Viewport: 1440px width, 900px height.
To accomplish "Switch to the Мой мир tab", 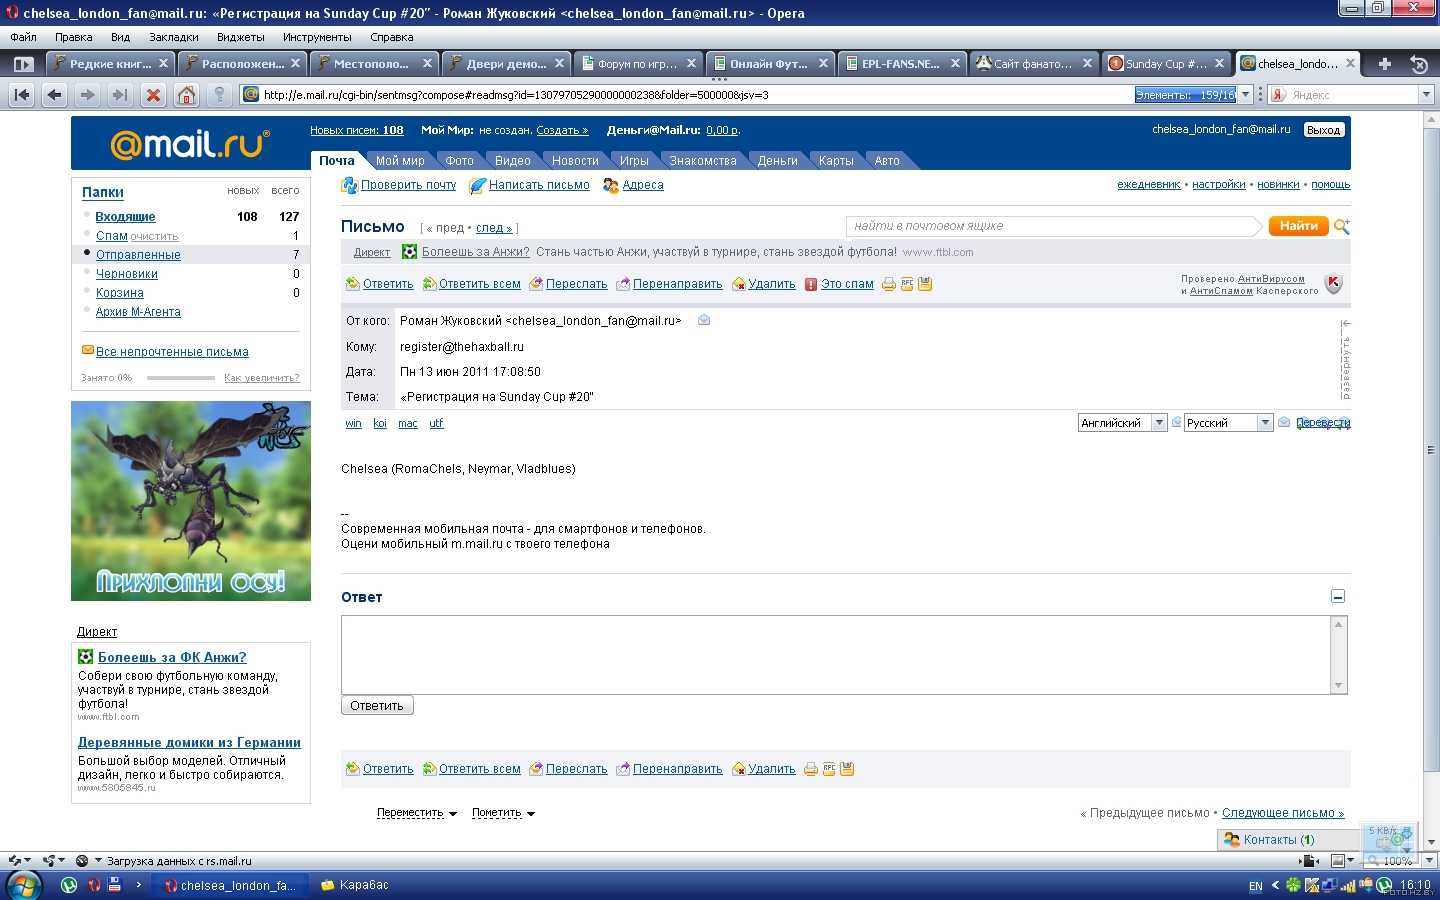I will pos(400,161).
